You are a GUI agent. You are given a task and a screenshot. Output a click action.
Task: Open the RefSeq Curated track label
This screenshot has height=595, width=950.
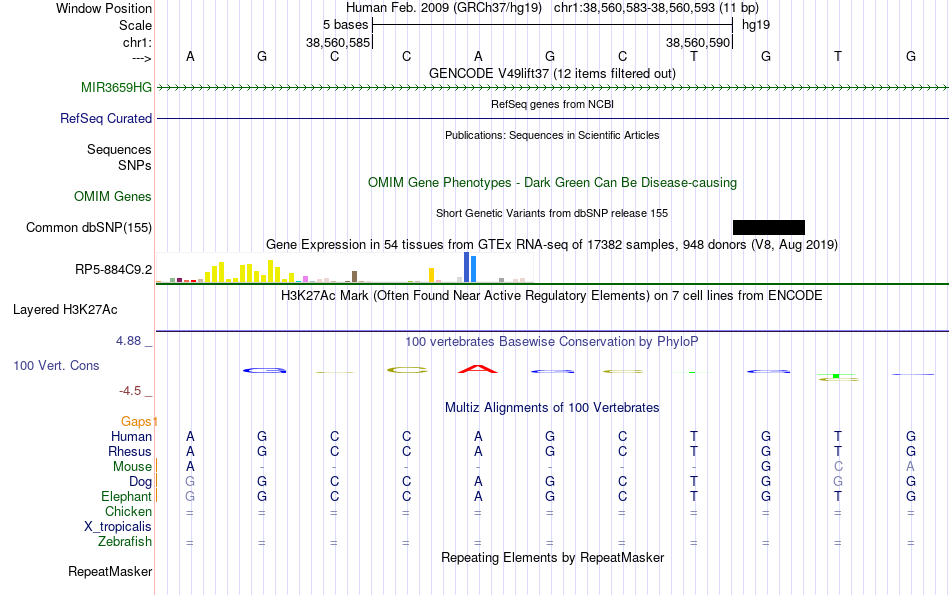click(x=106, y=119)
